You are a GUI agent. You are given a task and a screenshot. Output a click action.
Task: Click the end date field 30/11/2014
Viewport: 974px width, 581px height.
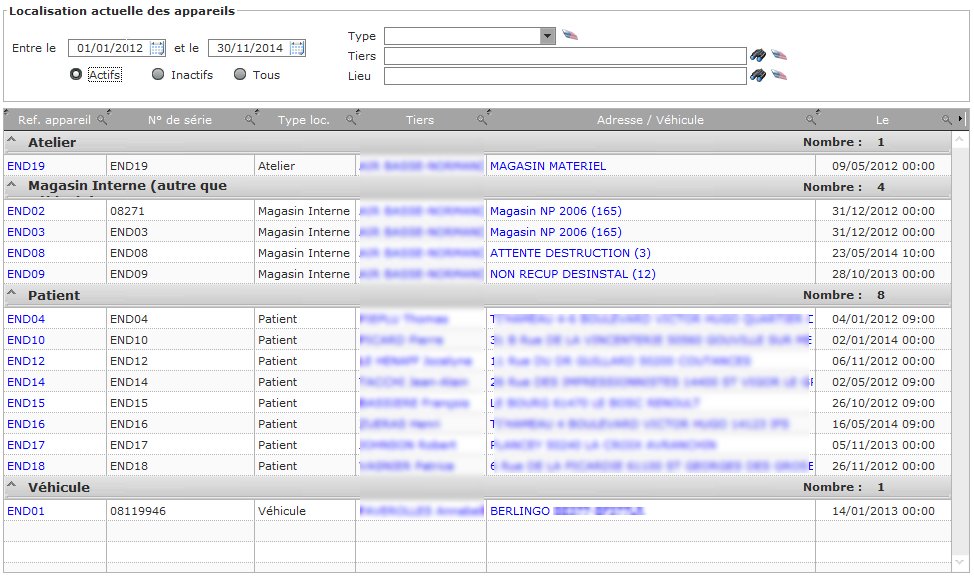pyautogui.click(x=249, y=48)
